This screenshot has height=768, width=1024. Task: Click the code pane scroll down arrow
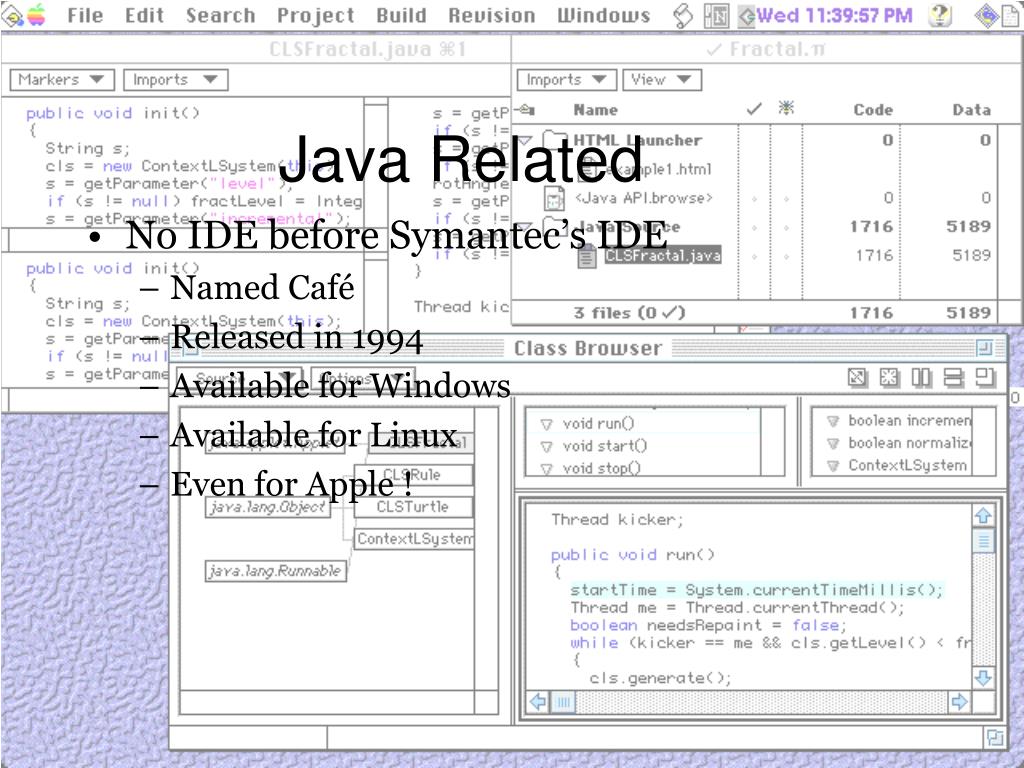tap(984, 677)
